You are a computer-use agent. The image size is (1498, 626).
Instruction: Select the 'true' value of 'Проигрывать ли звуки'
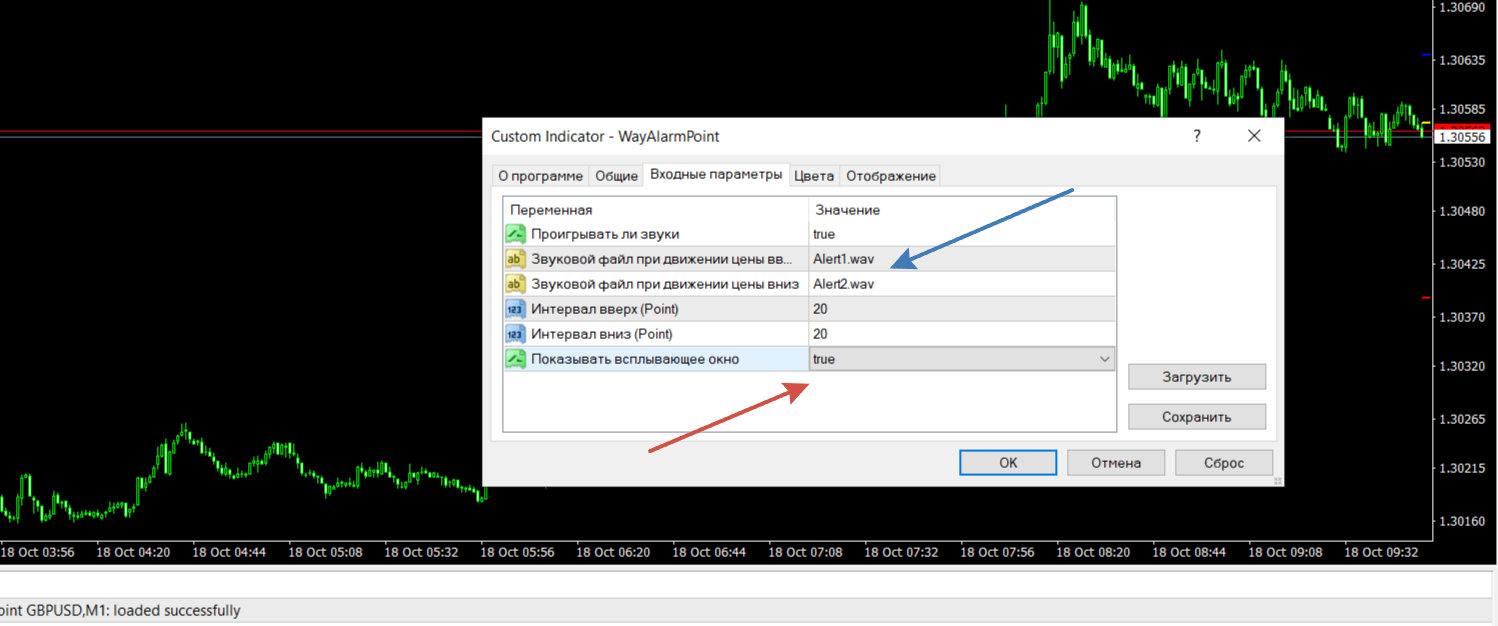pos(960,234)
